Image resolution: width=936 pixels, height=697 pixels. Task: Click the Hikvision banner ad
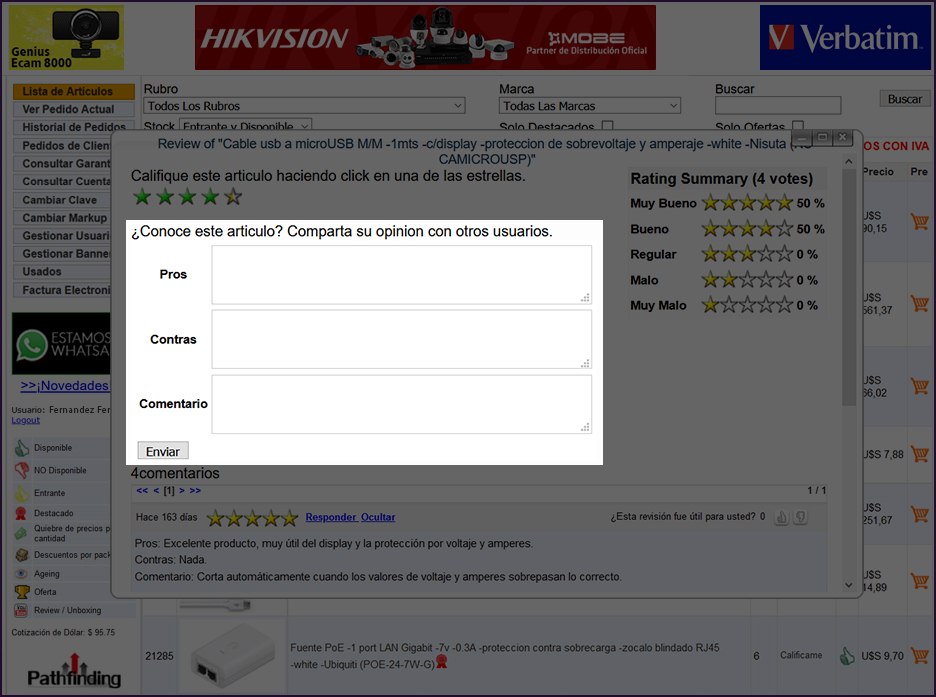click(425, 38)
